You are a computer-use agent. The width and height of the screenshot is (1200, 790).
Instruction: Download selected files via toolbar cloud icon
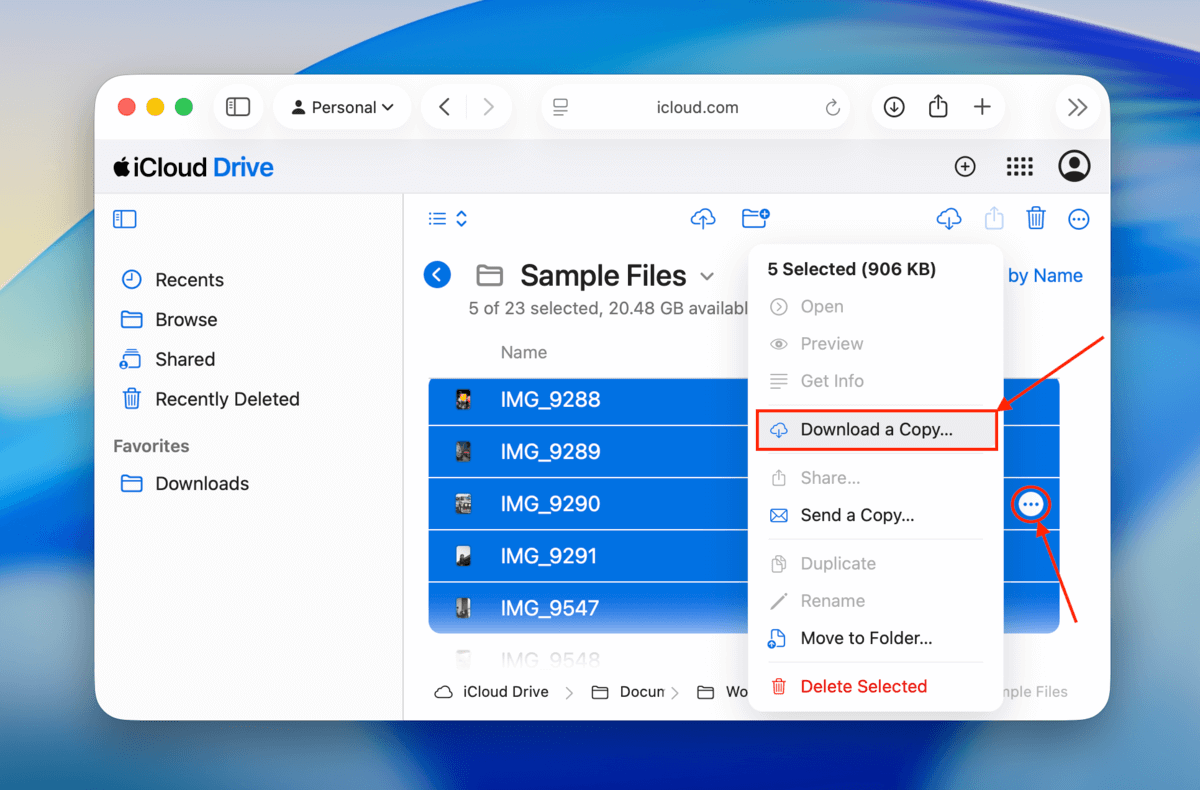(948, 218)
